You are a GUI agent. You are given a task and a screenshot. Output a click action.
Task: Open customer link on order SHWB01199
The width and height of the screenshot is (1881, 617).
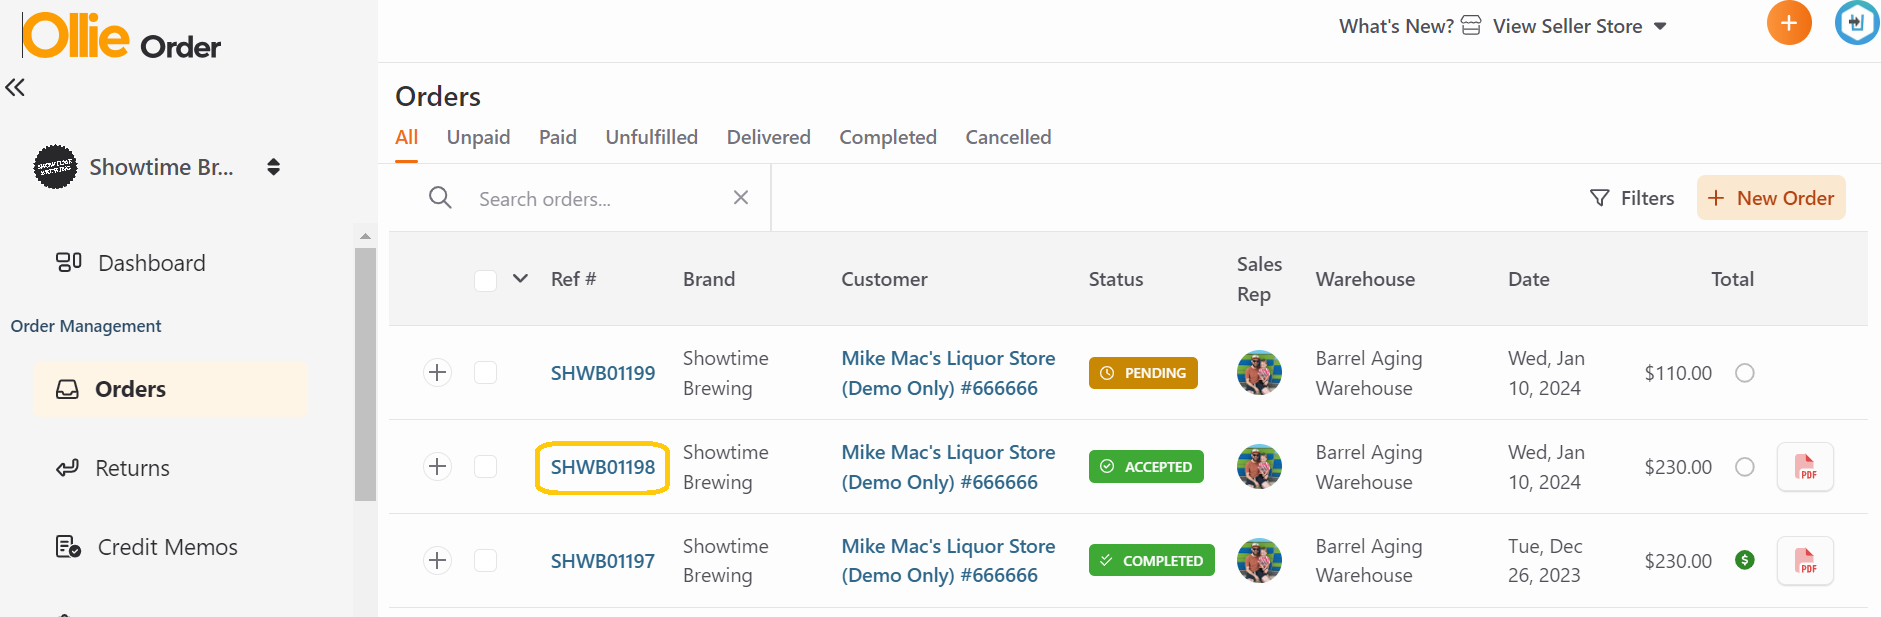948,373
